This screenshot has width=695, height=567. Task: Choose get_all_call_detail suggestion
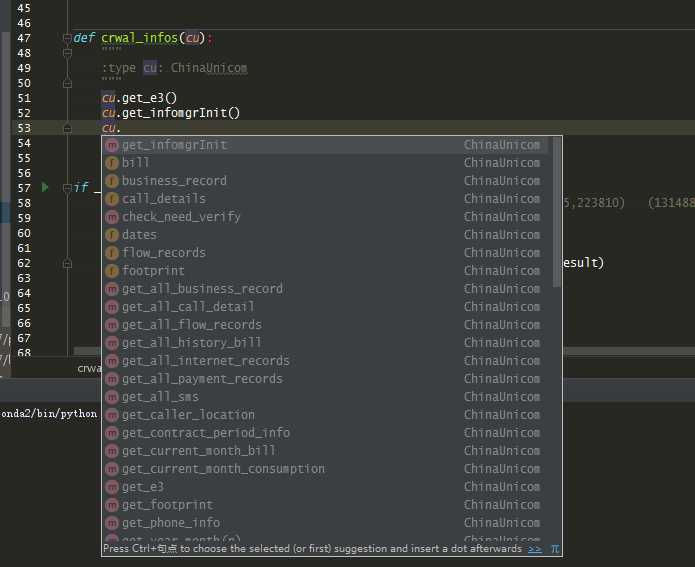325,307
